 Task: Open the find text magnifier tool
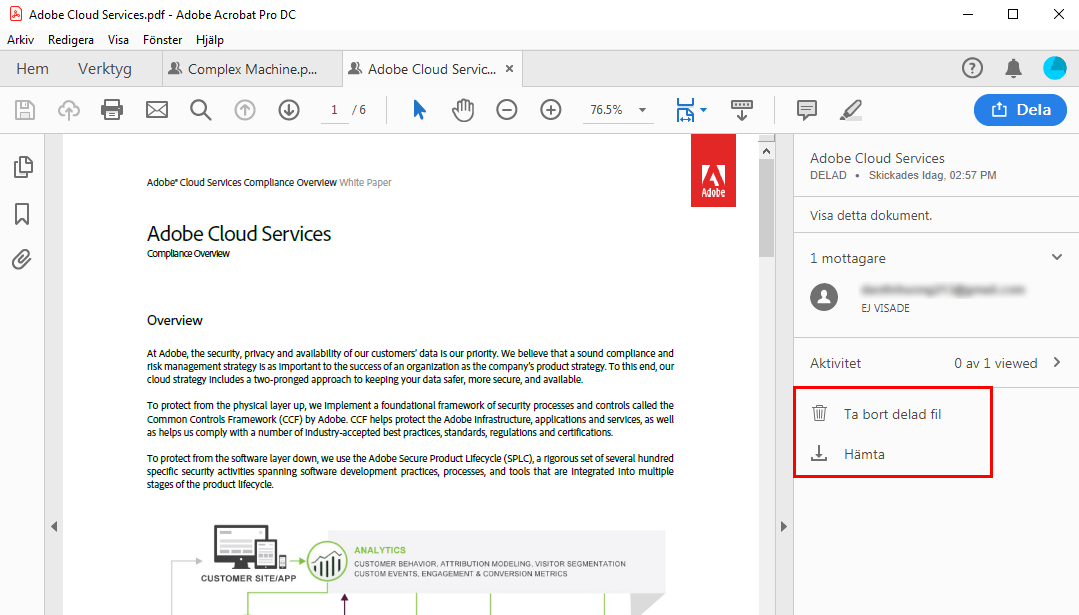click(x=201, y=110)
